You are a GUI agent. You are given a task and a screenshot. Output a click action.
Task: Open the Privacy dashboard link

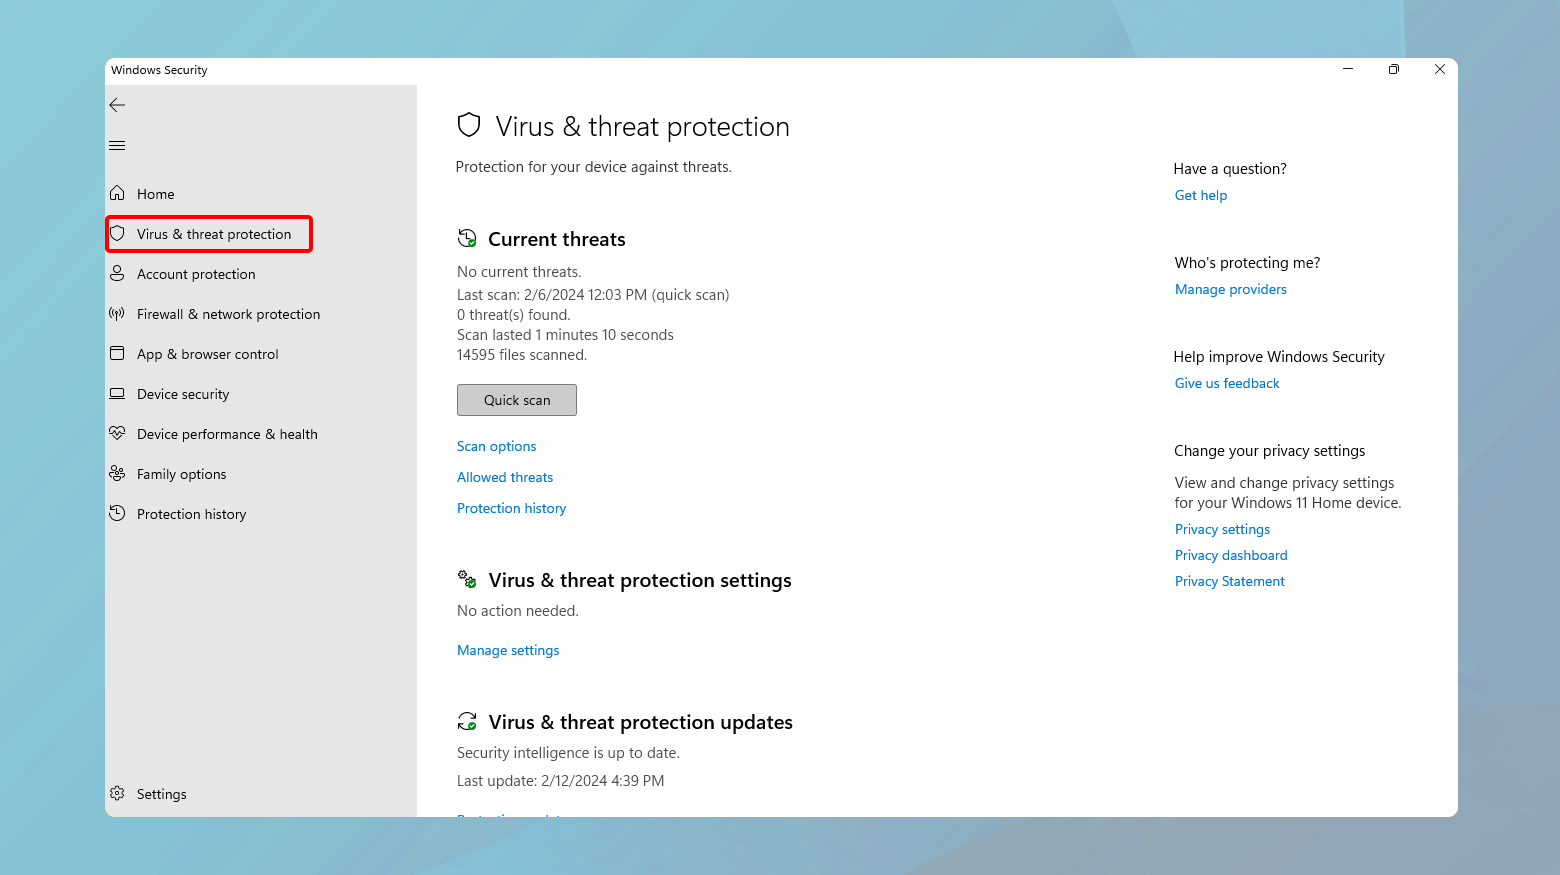(x=1230, y=555)
